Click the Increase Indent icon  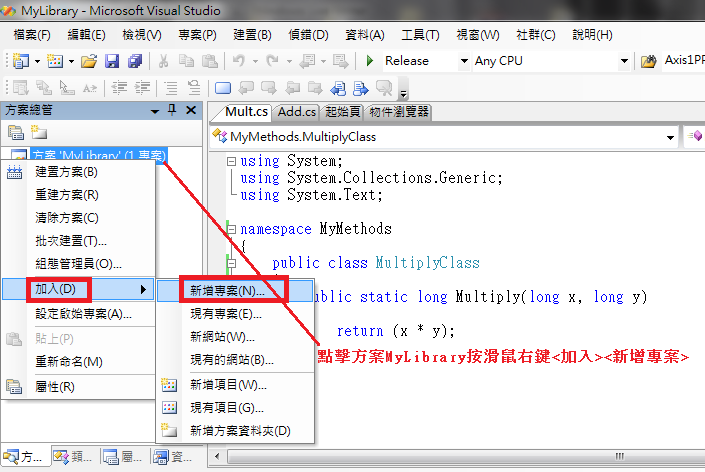click(x=143, y=88)
